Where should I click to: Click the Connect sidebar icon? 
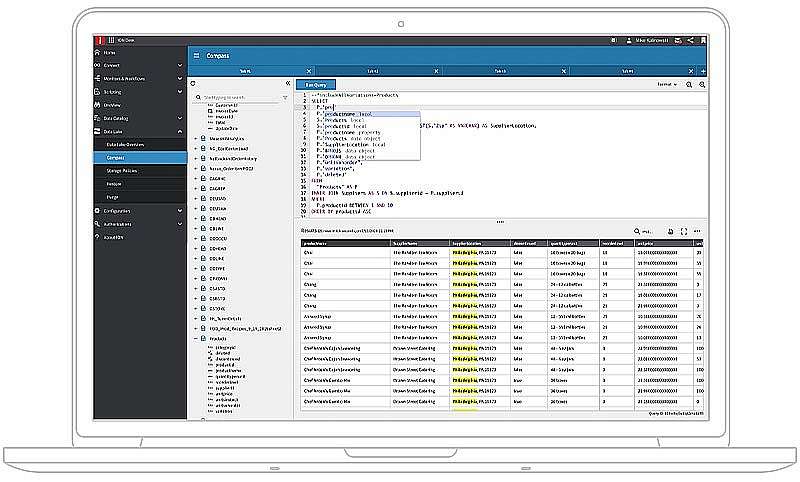point(97,65)
